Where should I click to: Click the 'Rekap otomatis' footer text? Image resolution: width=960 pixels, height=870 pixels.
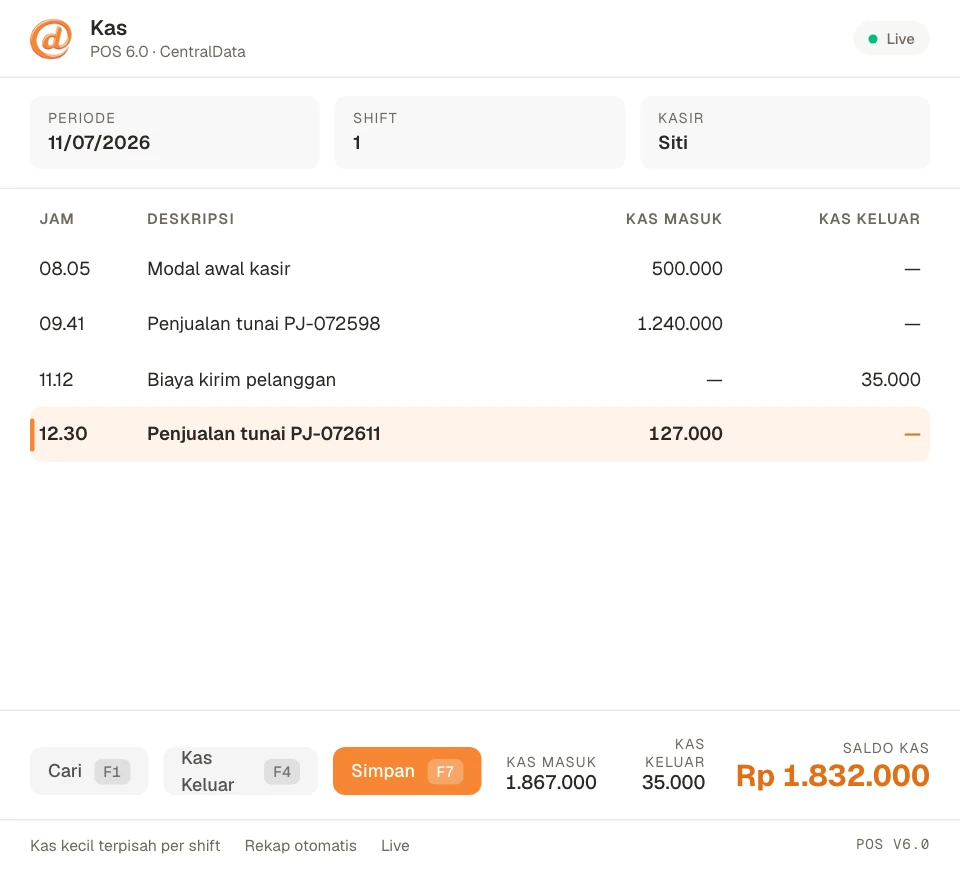pos(301,846)
